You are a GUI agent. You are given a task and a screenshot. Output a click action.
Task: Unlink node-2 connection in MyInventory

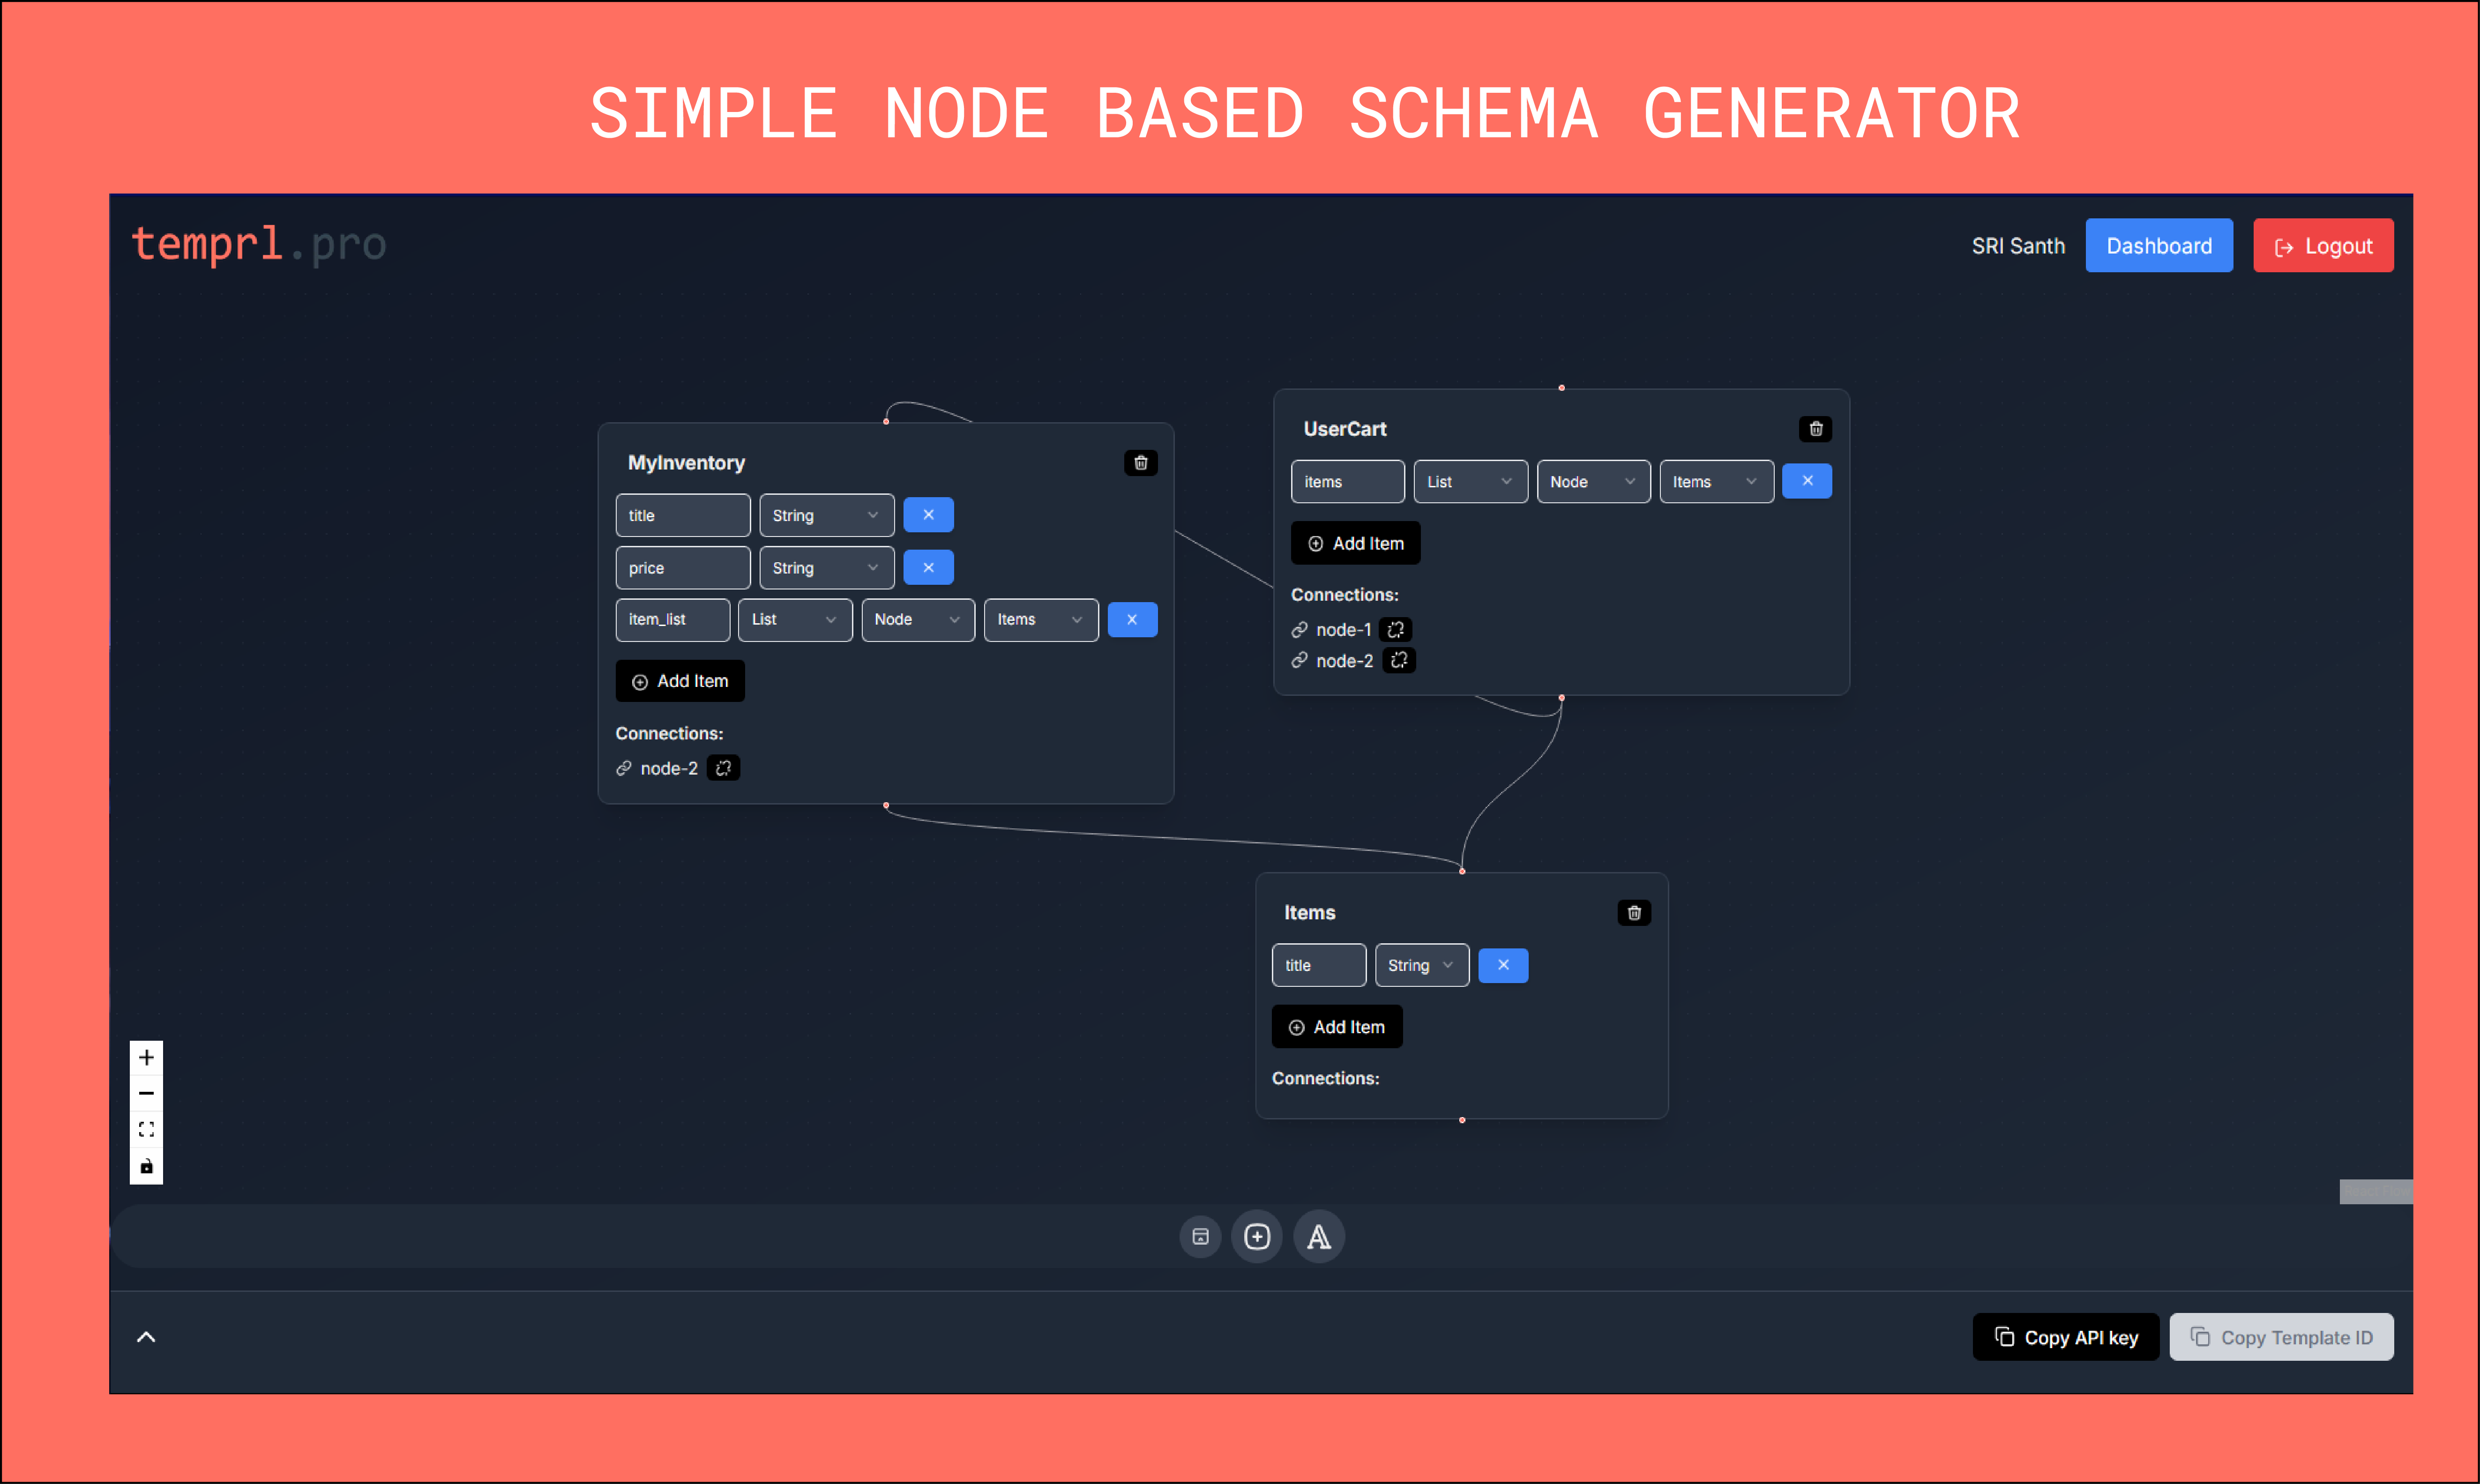(x=723, y=769)
